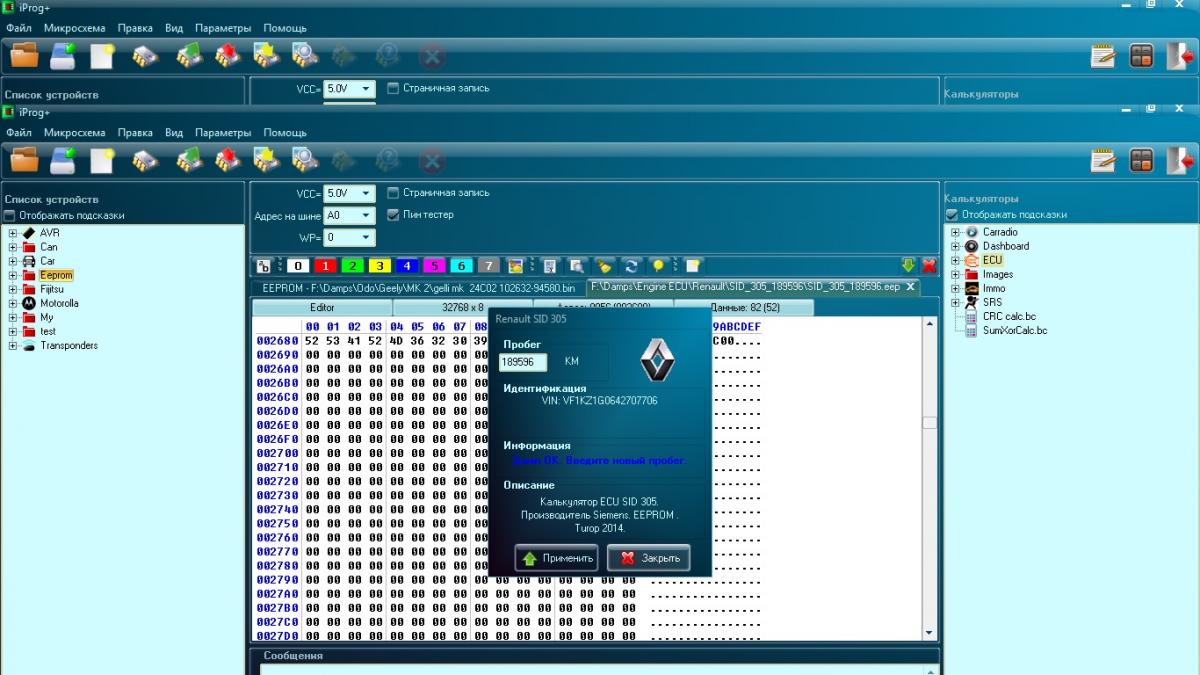Click the plain chip icon in front window toolbar
This screenshot has width=1200, height=675.
[x=146, y=160]
